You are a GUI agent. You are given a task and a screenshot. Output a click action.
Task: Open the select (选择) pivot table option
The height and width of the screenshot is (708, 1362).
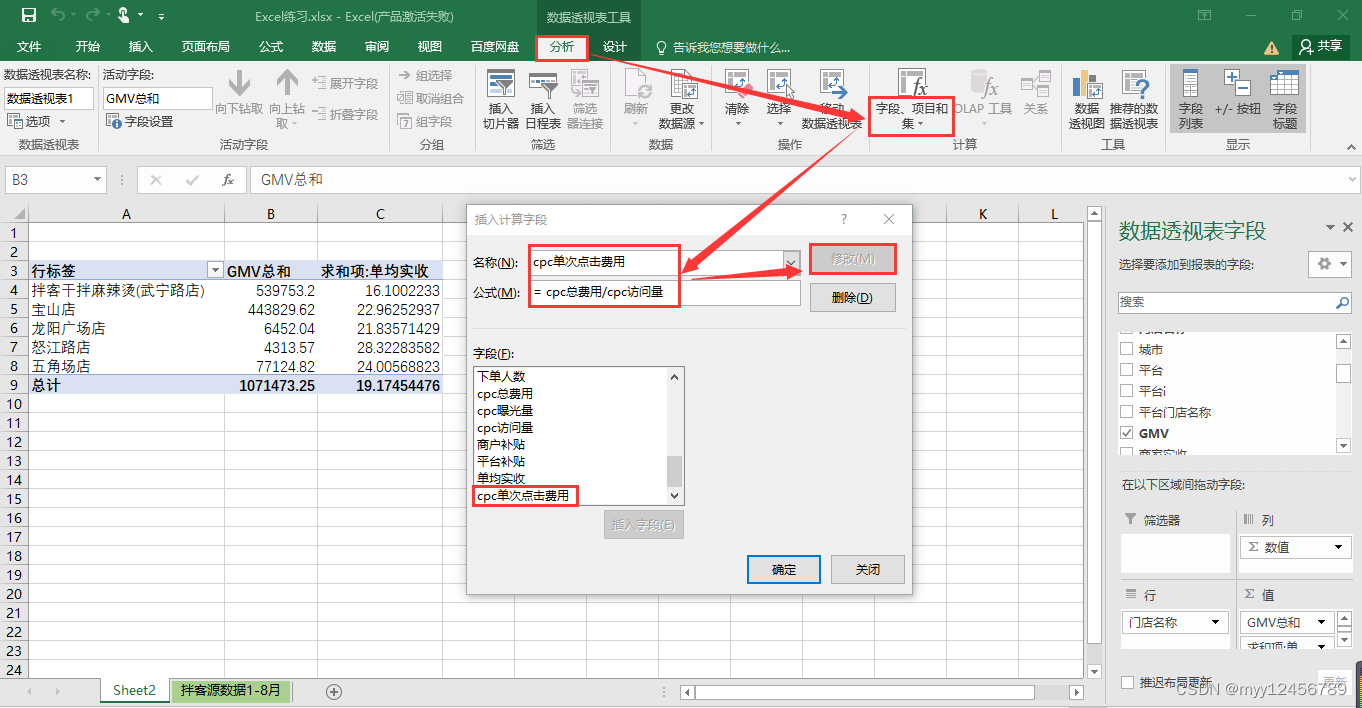[779, 98]
